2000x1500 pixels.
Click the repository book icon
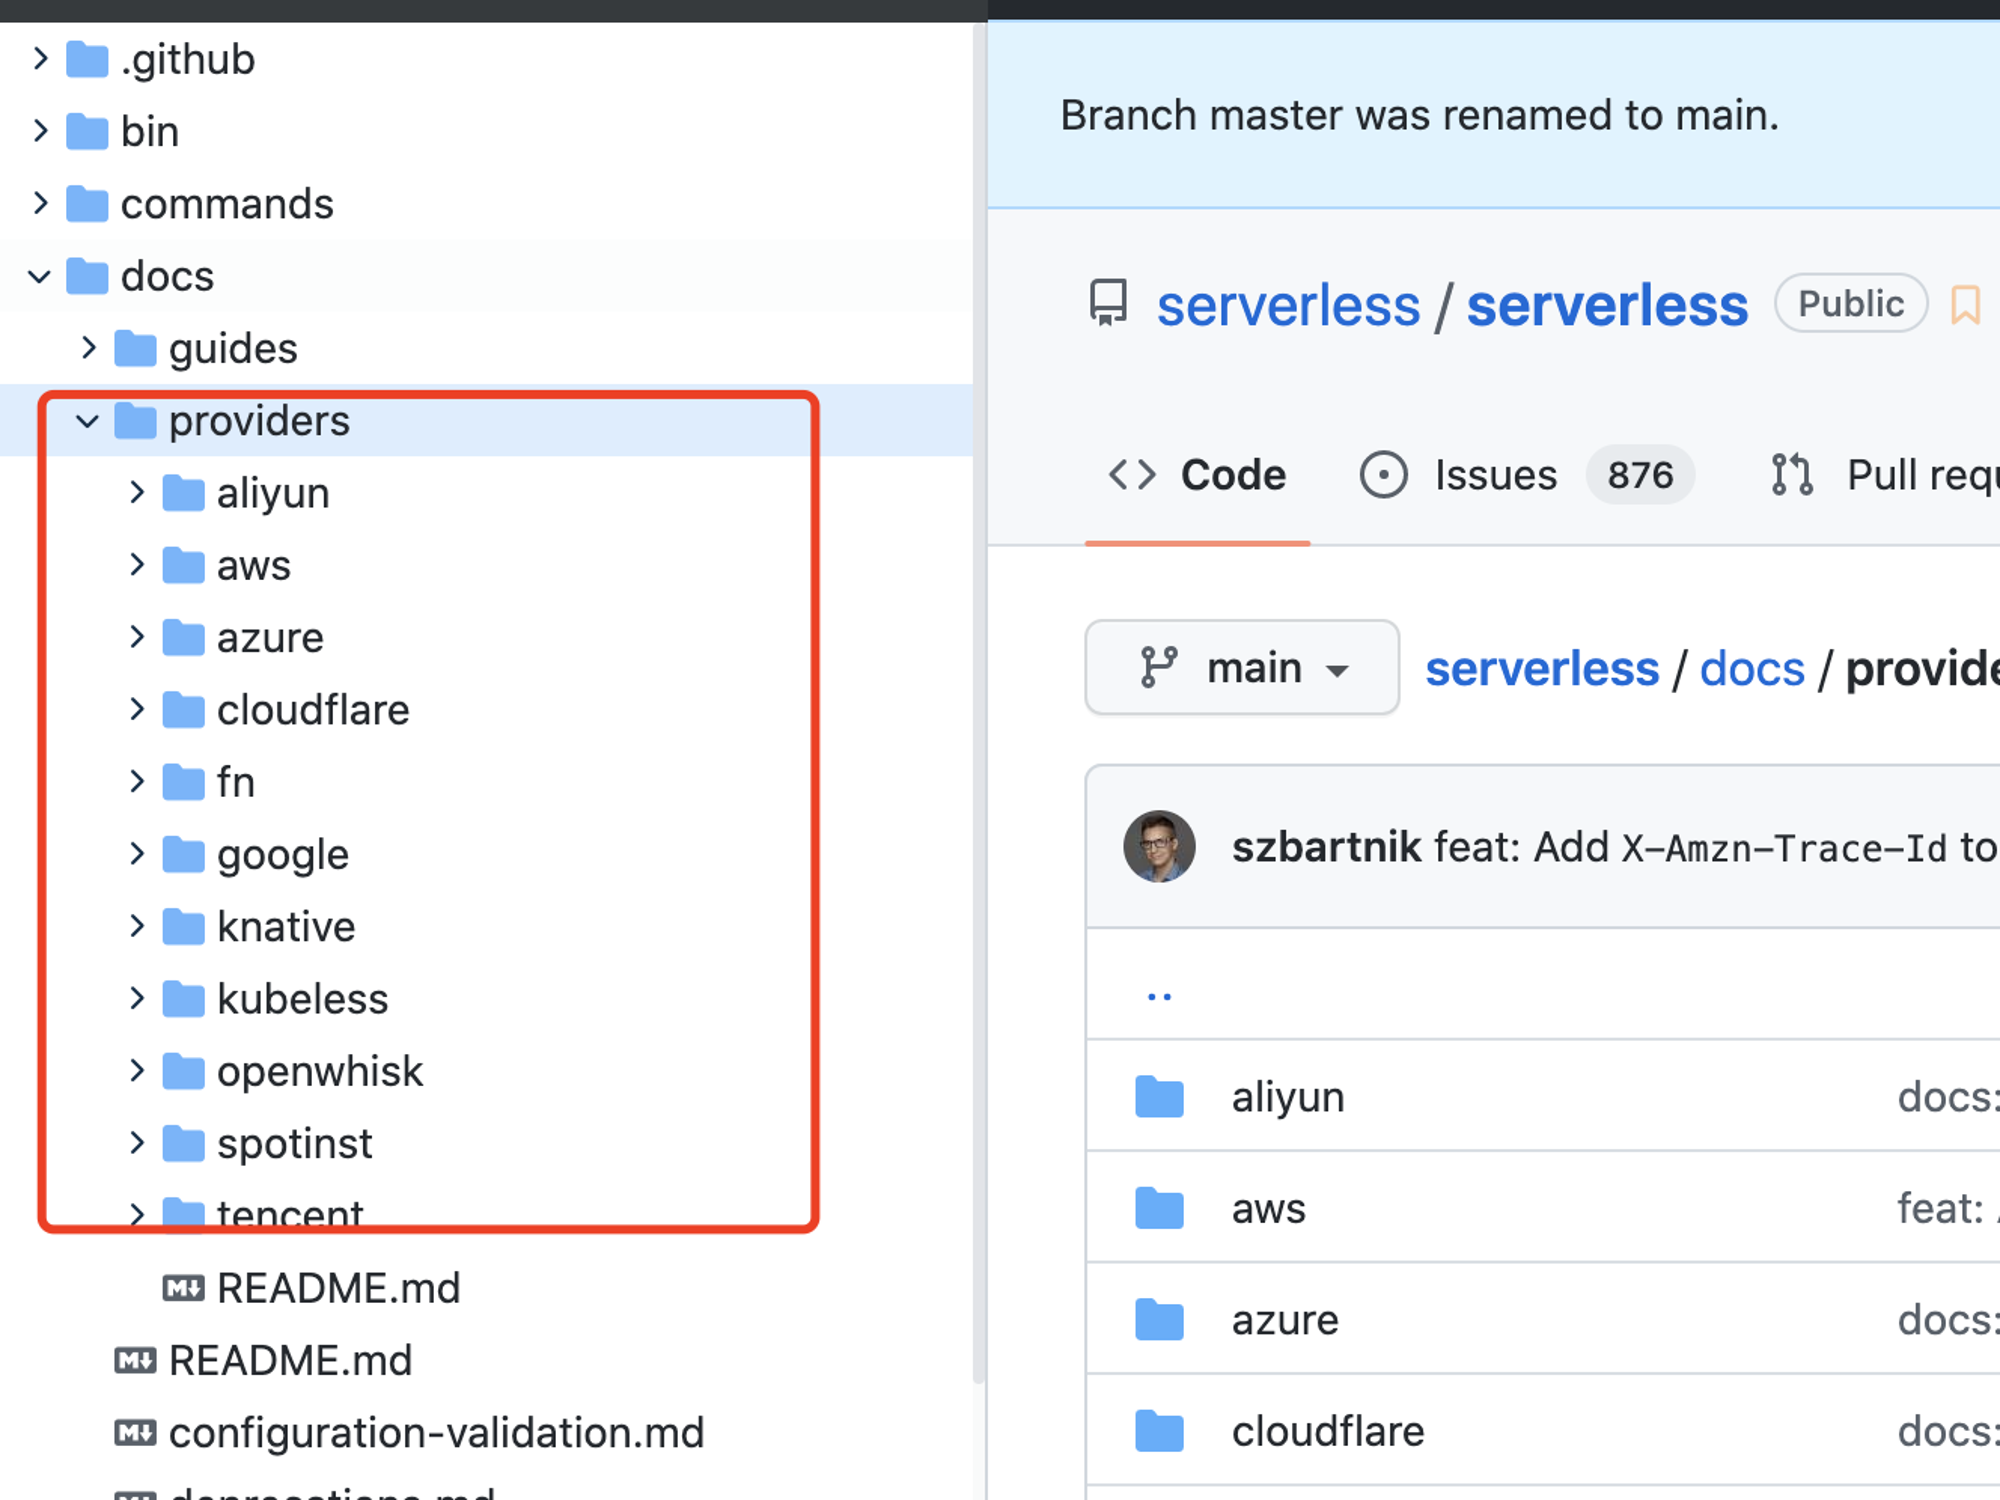[x=1108, y=303]
